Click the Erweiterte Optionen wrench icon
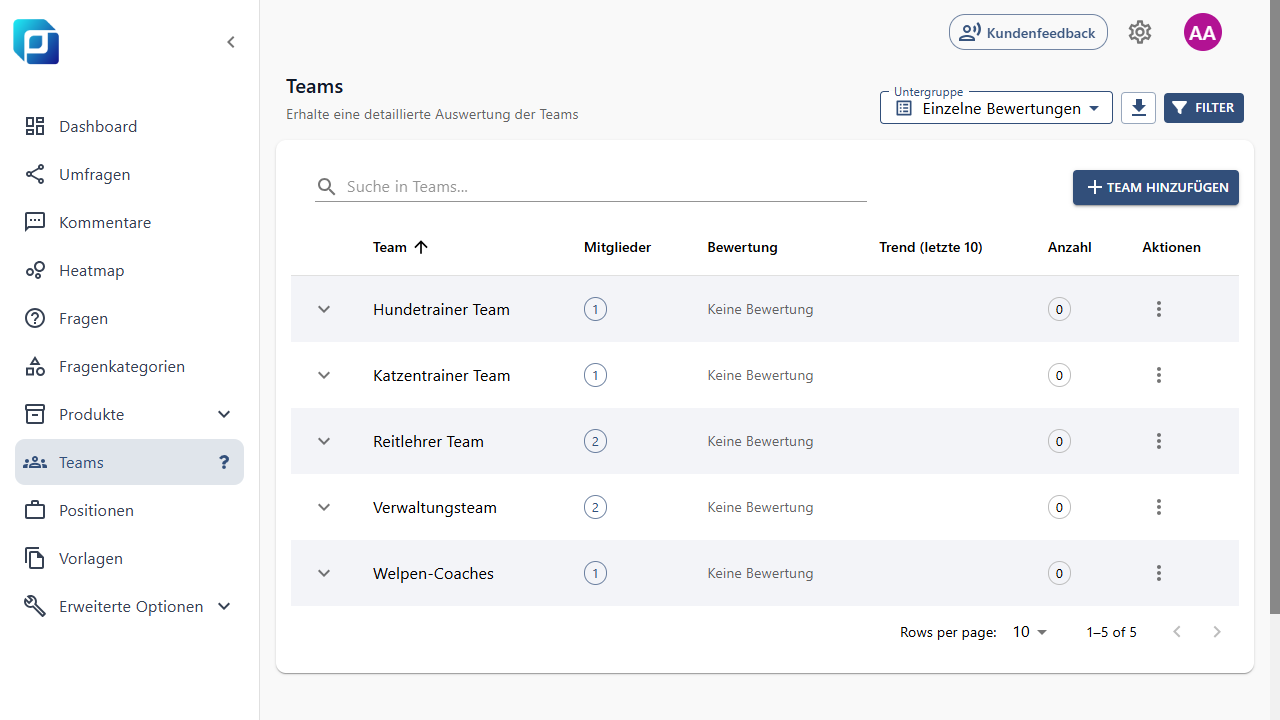 click(35, 606)
